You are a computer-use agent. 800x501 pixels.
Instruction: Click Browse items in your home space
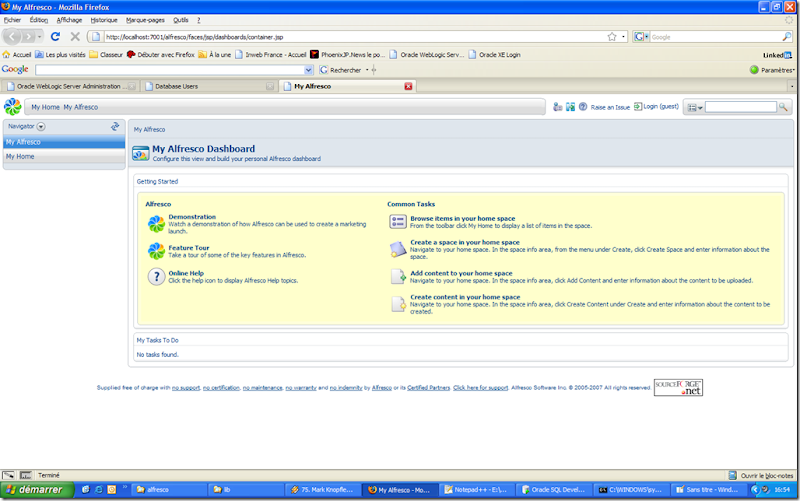coord(462,218)
